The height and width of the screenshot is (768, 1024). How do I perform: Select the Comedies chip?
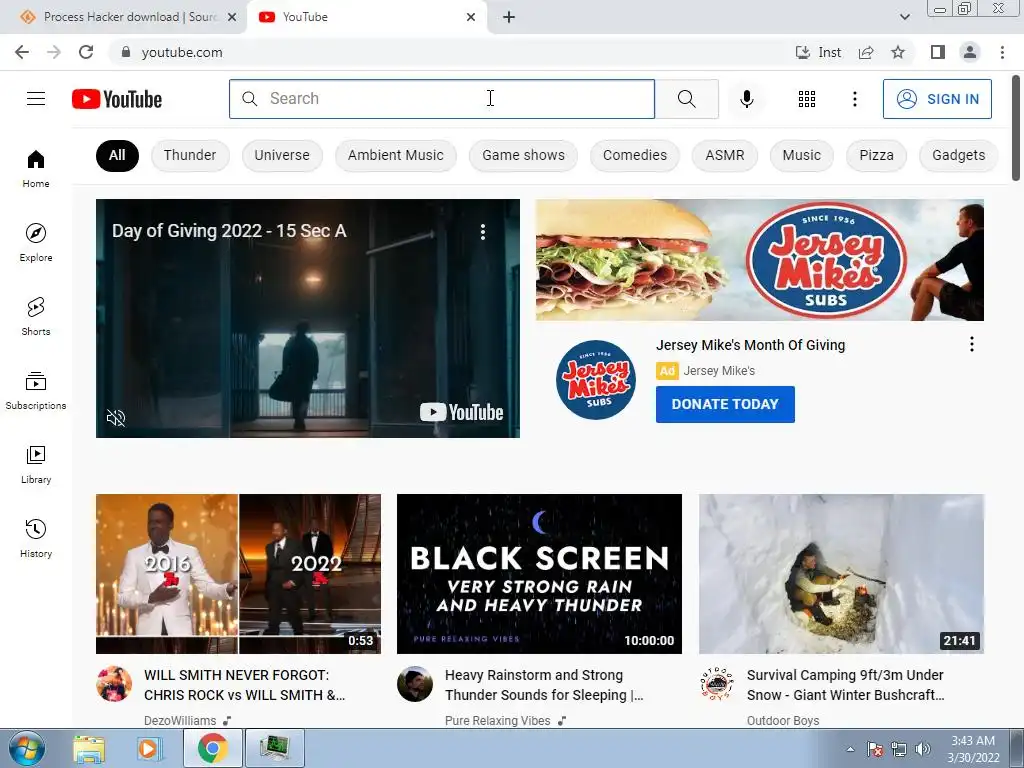pos(635,155)
